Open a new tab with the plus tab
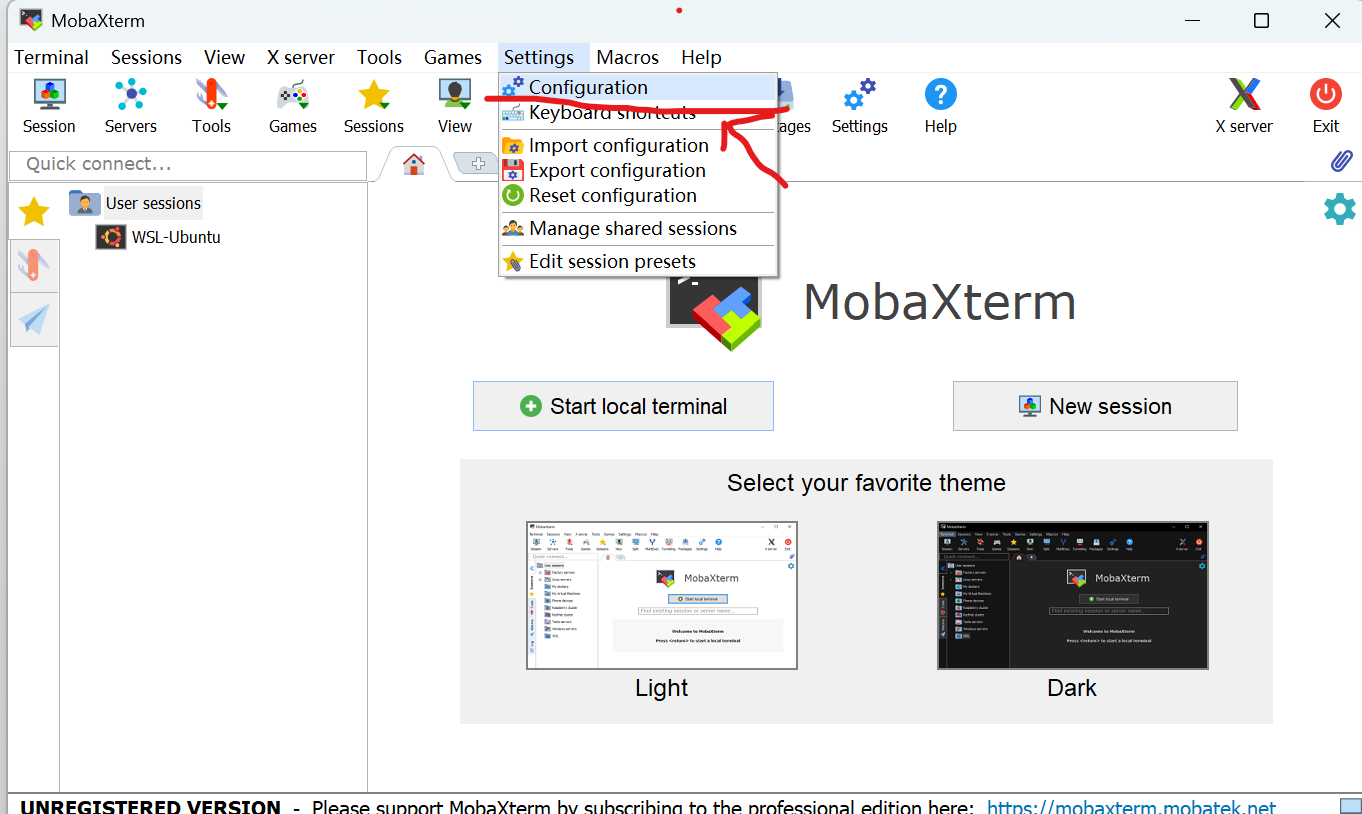Viewport: 1362px width, 814px height. pyautogui.click(x=477, y=164)
